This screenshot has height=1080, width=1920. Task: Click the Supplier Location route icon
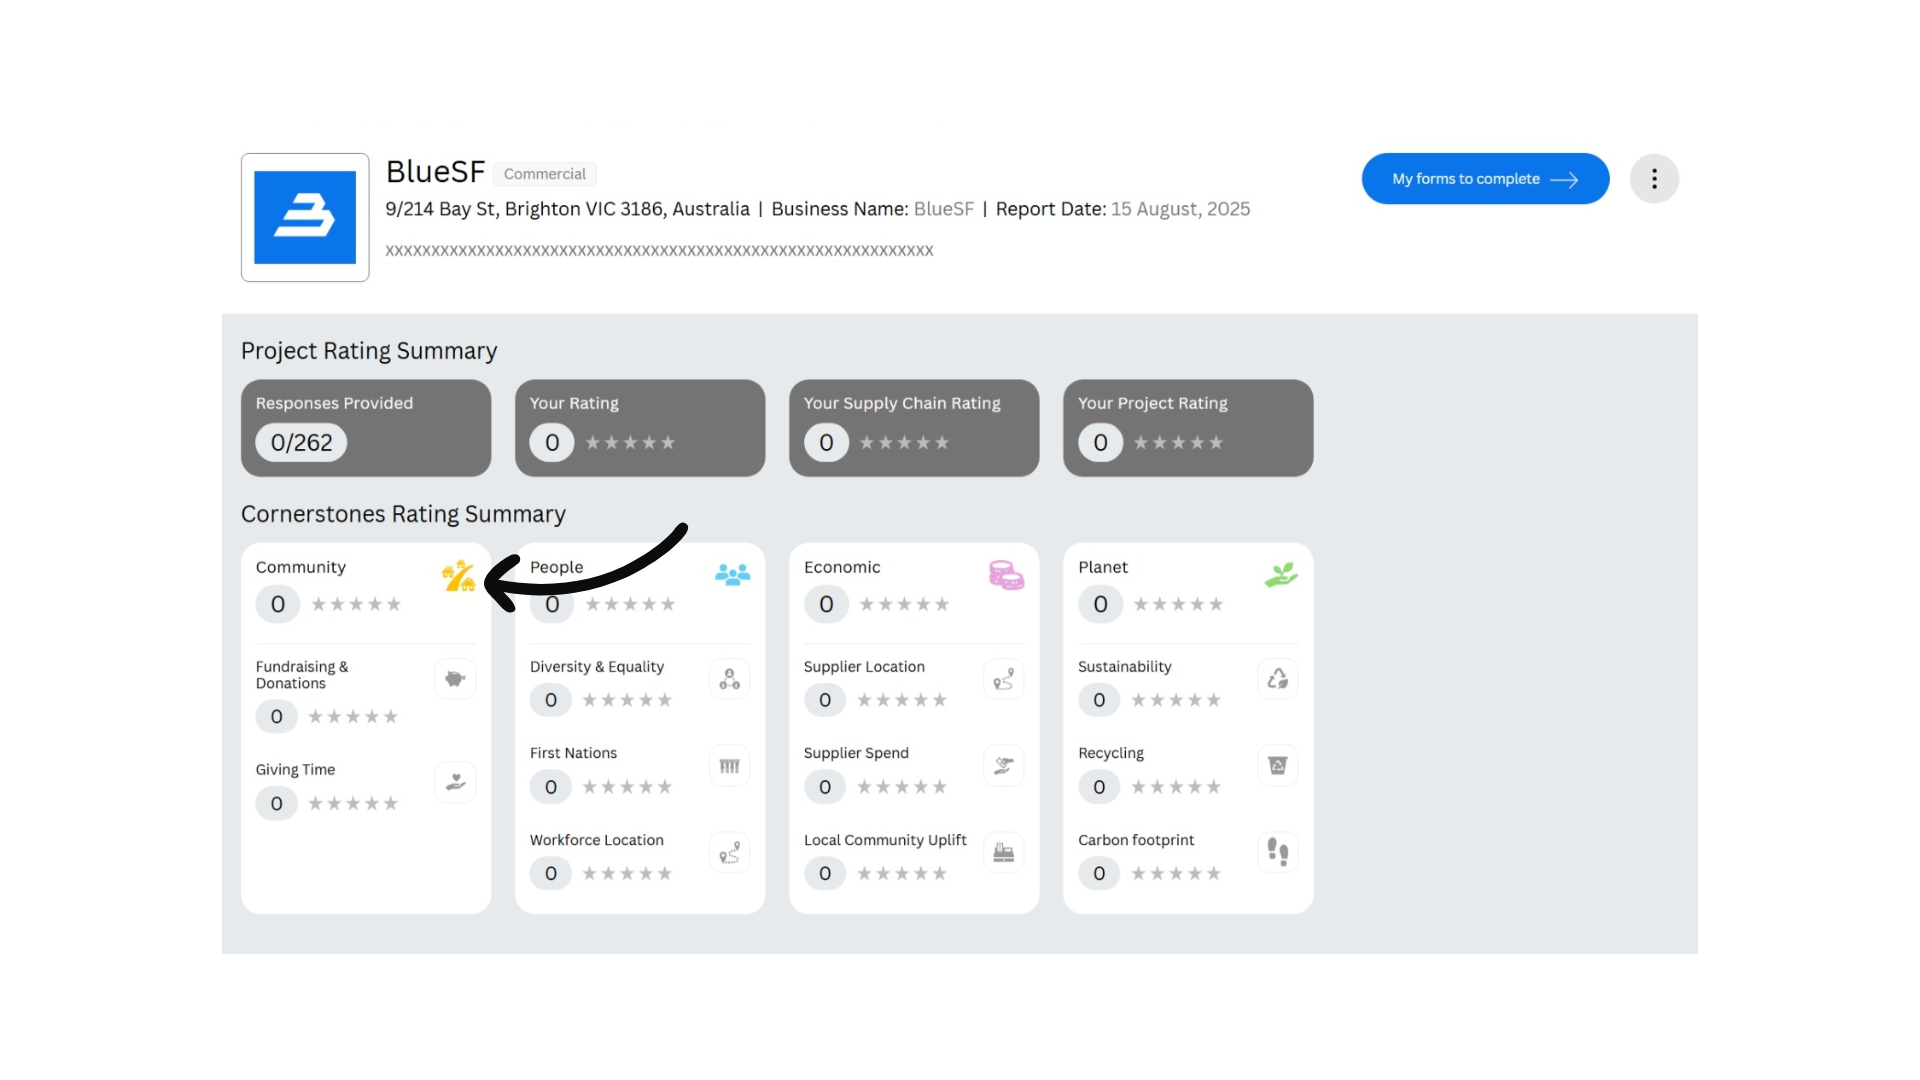click(1004, 679)
